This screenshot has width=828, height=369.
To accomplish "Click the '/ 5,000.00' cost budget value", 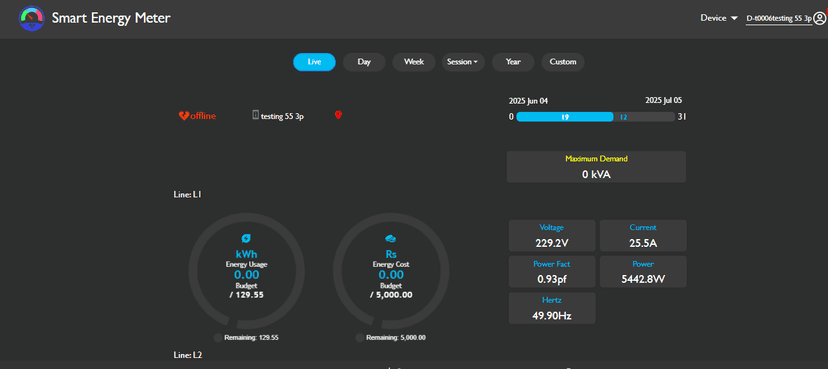I will 391,295.
